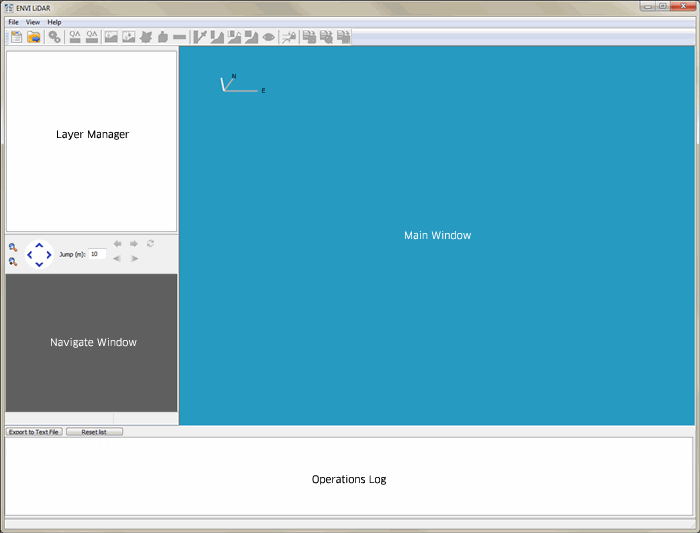
Task: Open the File menu
Action: point(13,22)
